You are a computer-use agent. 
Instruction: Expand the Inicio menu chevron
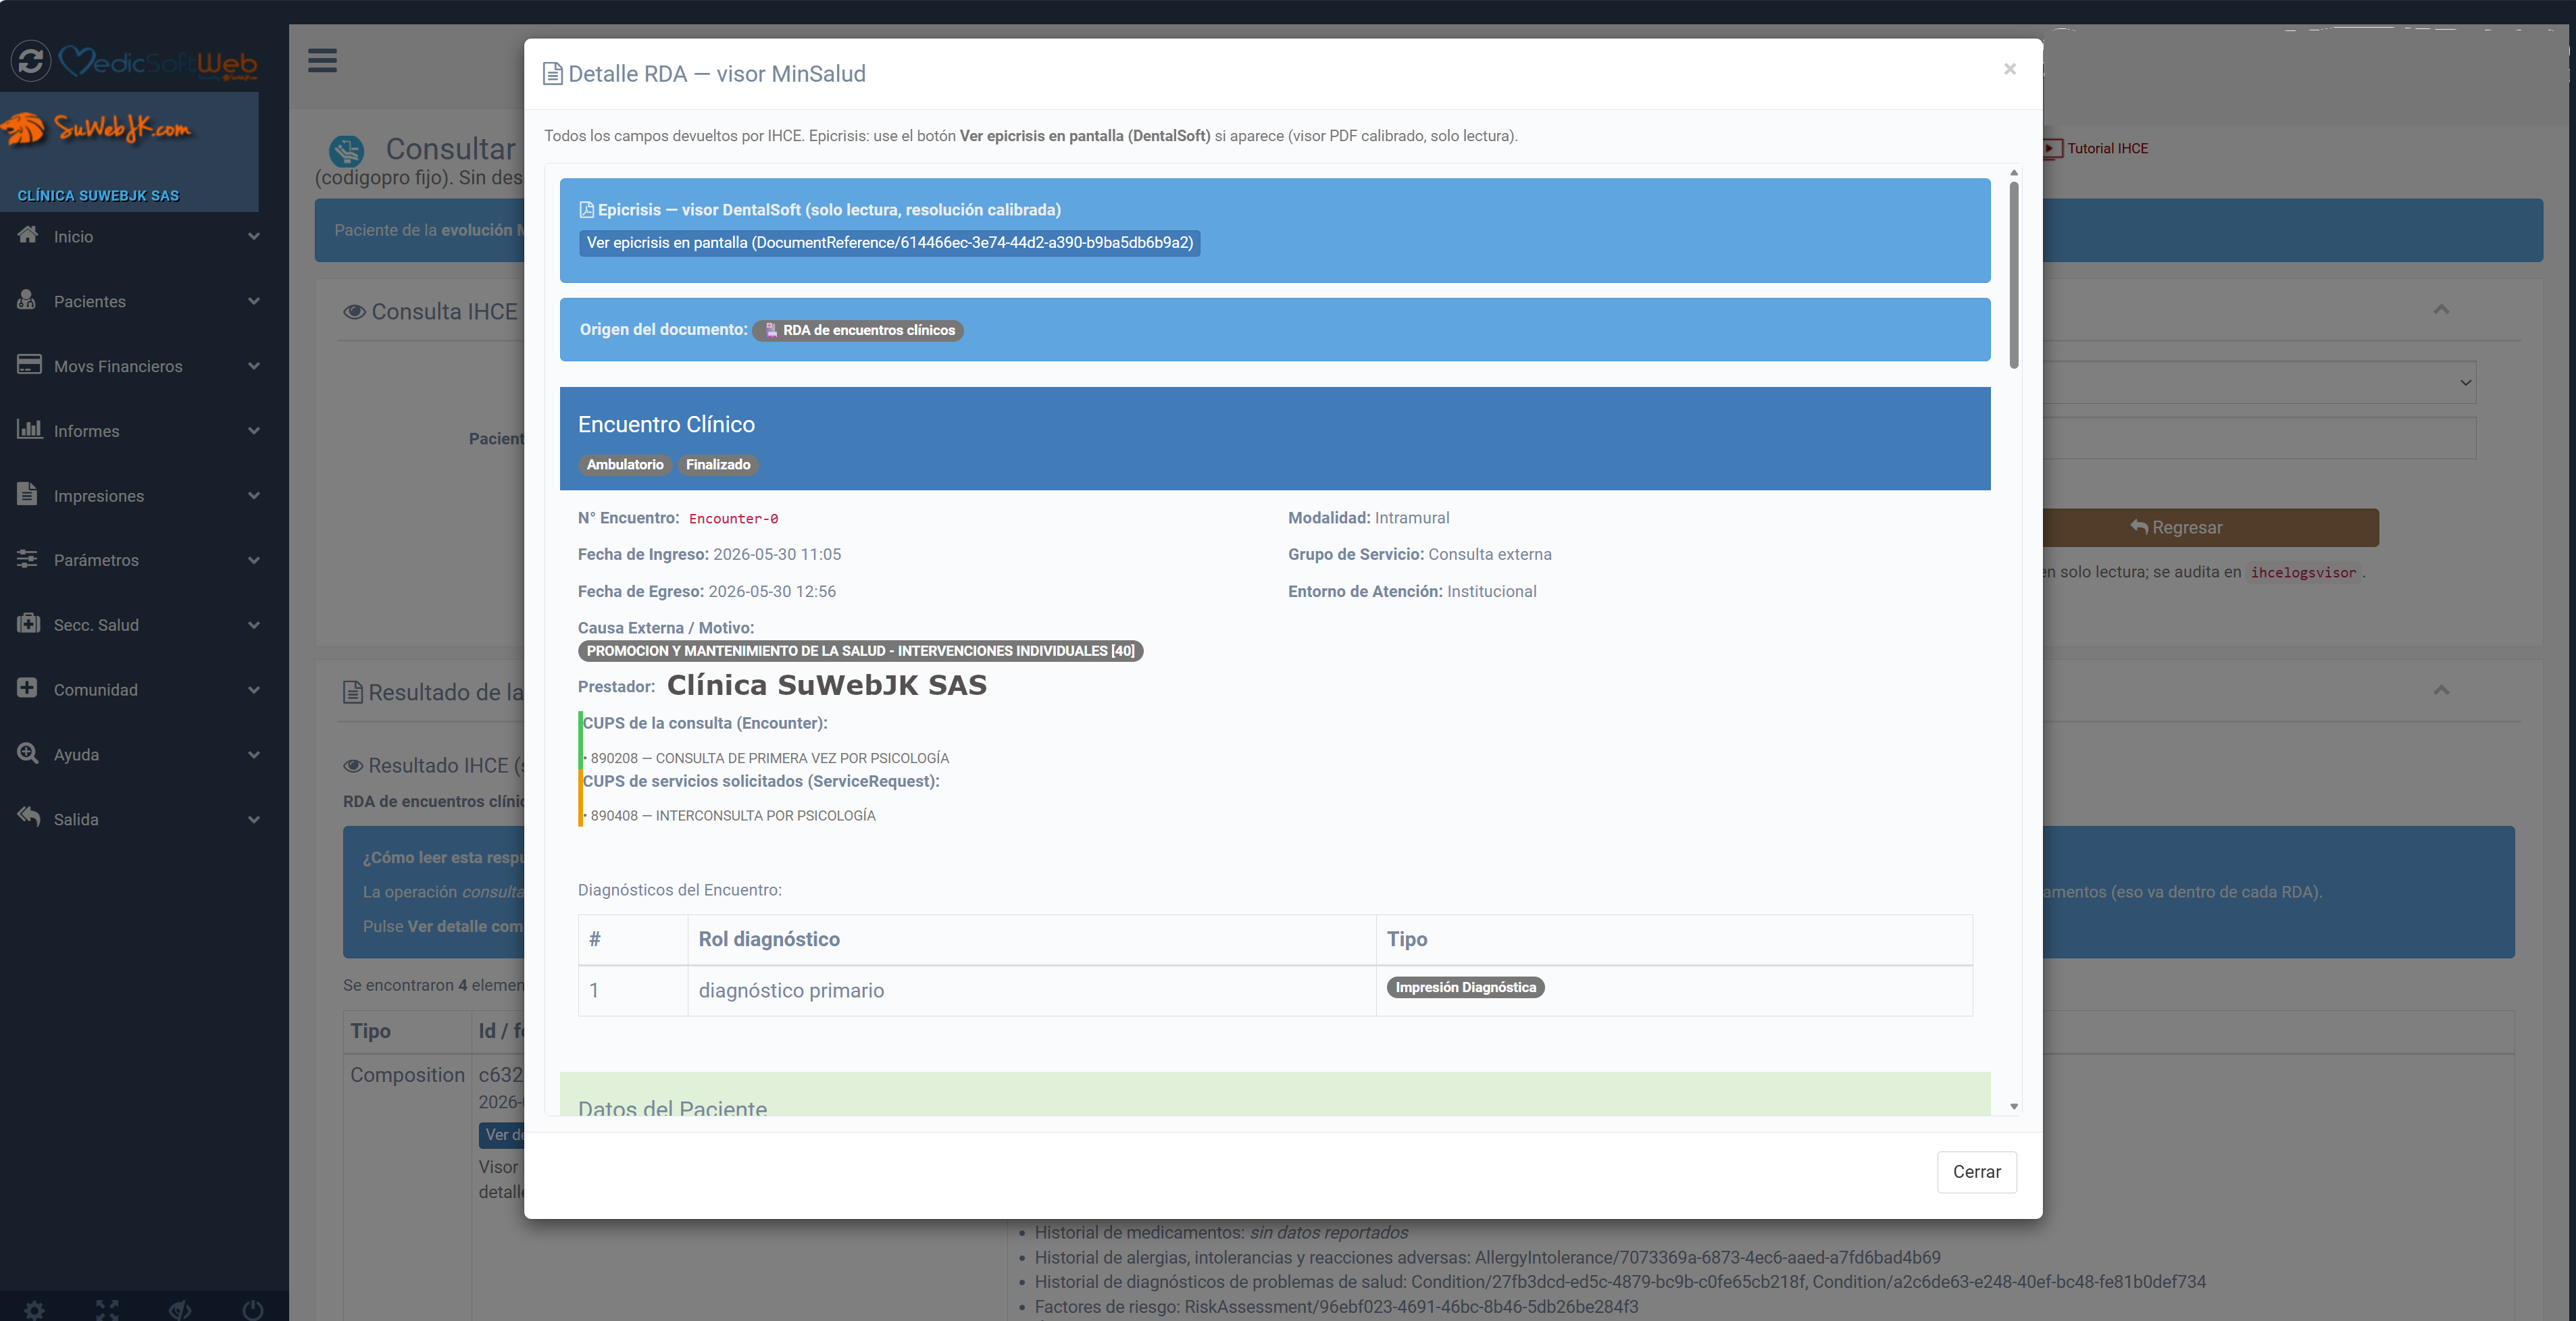tap(254, 237)
